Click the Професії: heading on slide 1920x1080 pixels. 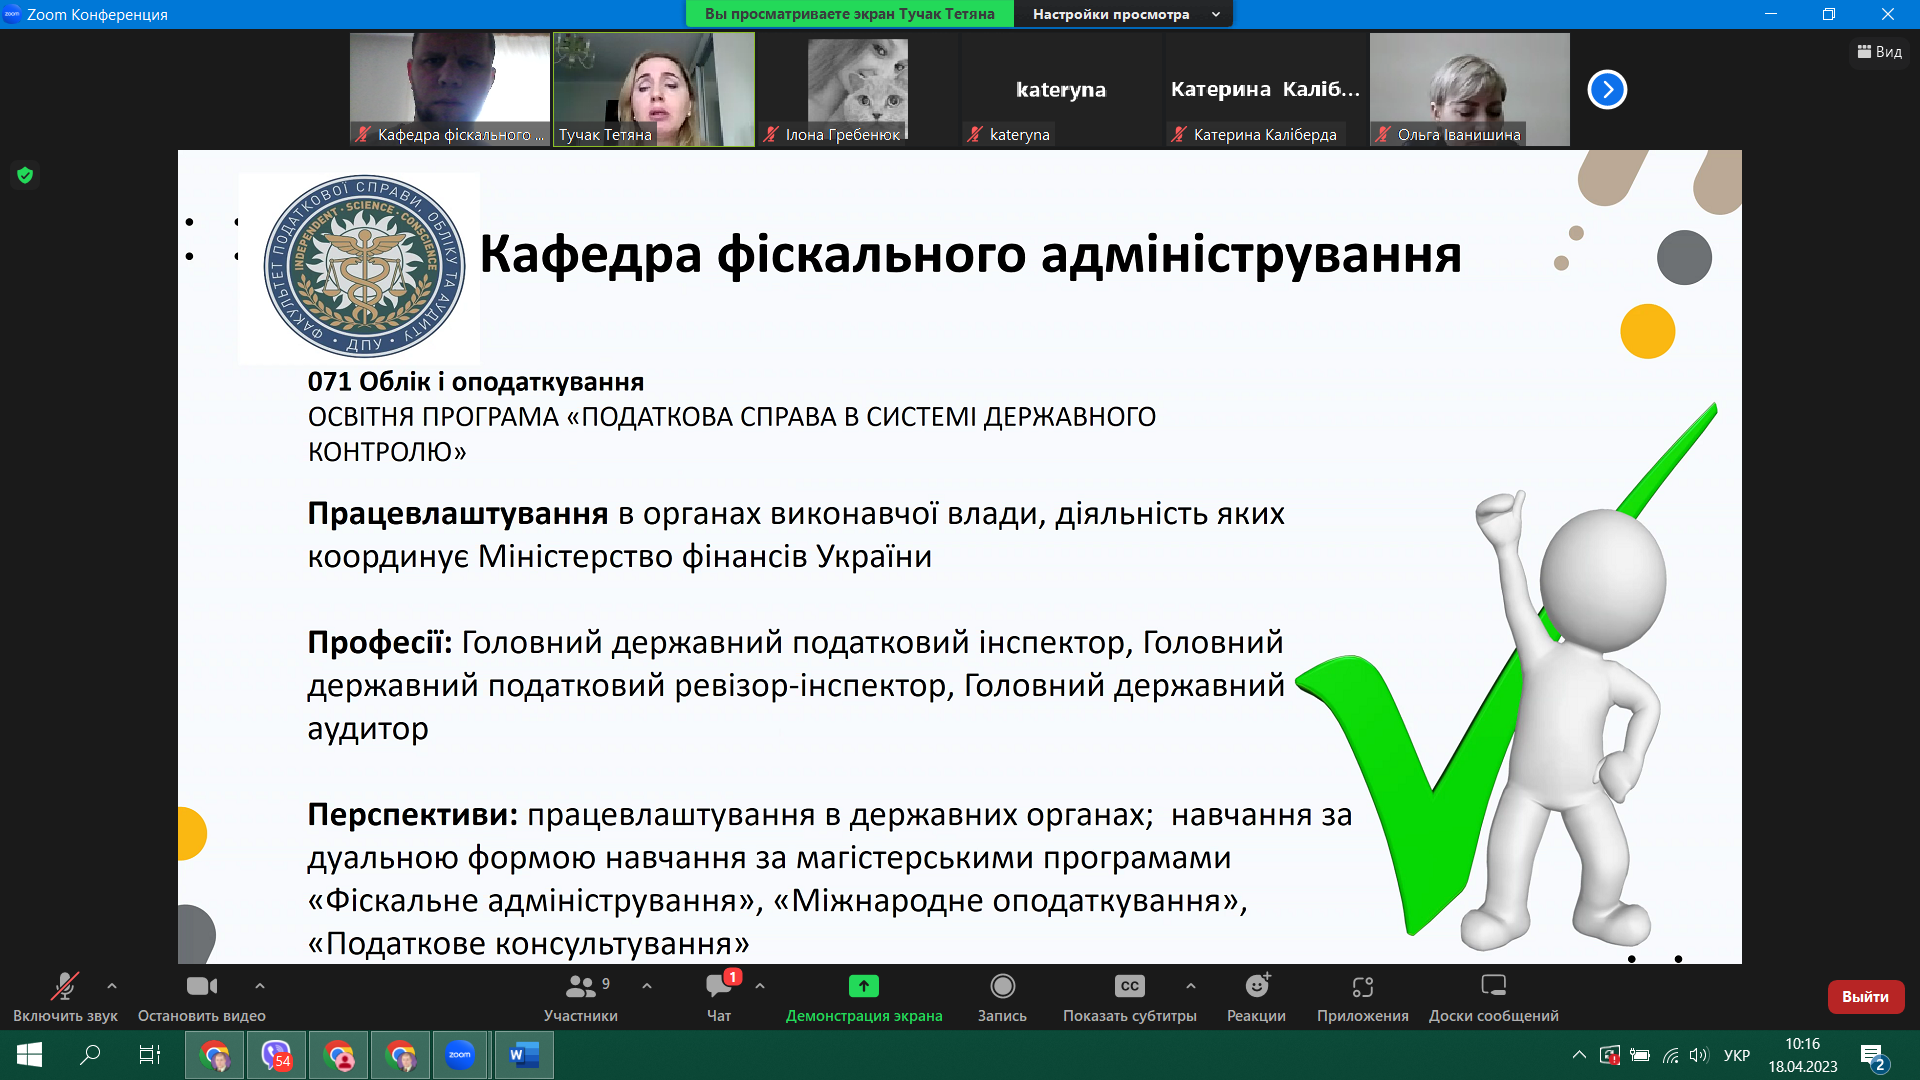point(380,643)
